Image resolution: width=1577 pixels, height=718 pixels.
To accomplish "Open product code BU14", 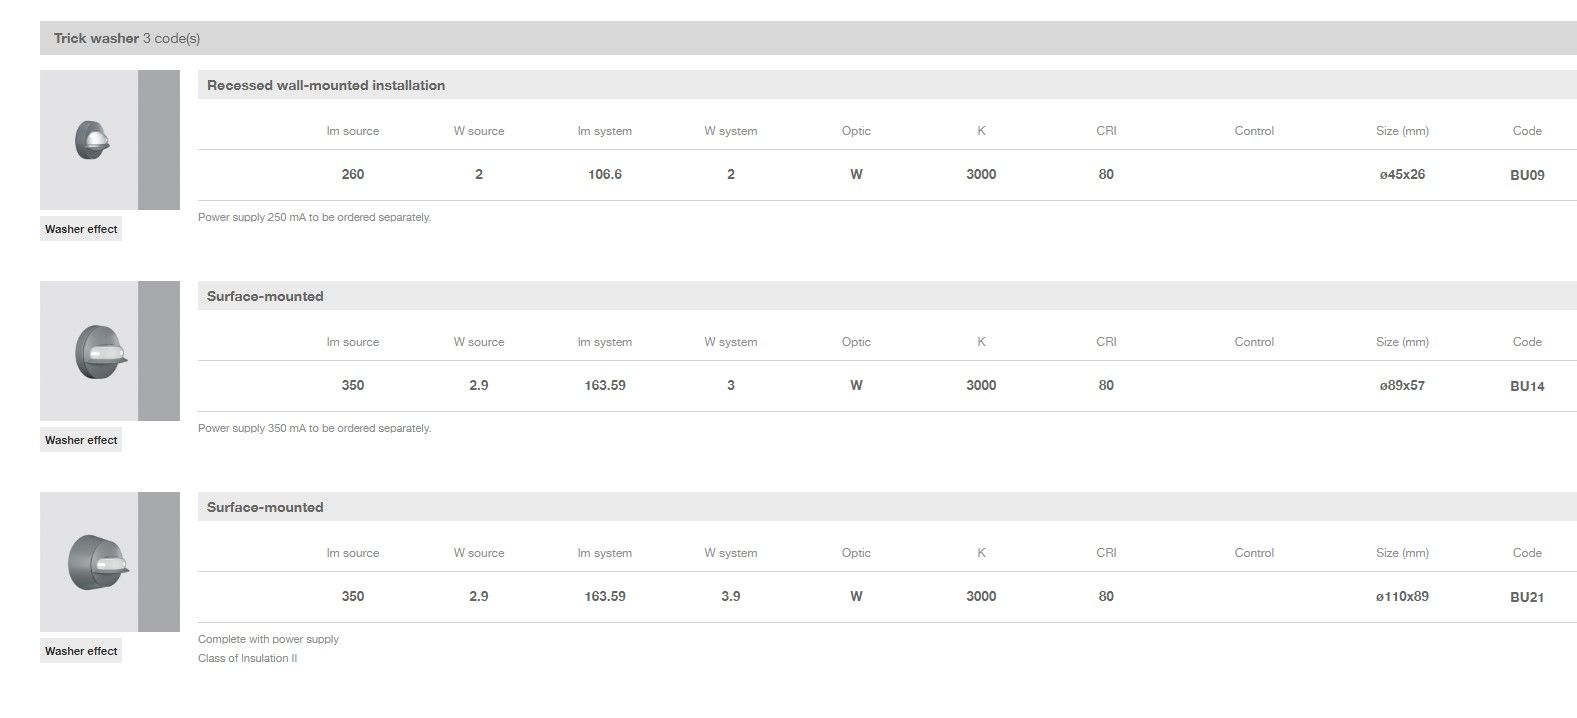I will click(x=1527, y=386).
